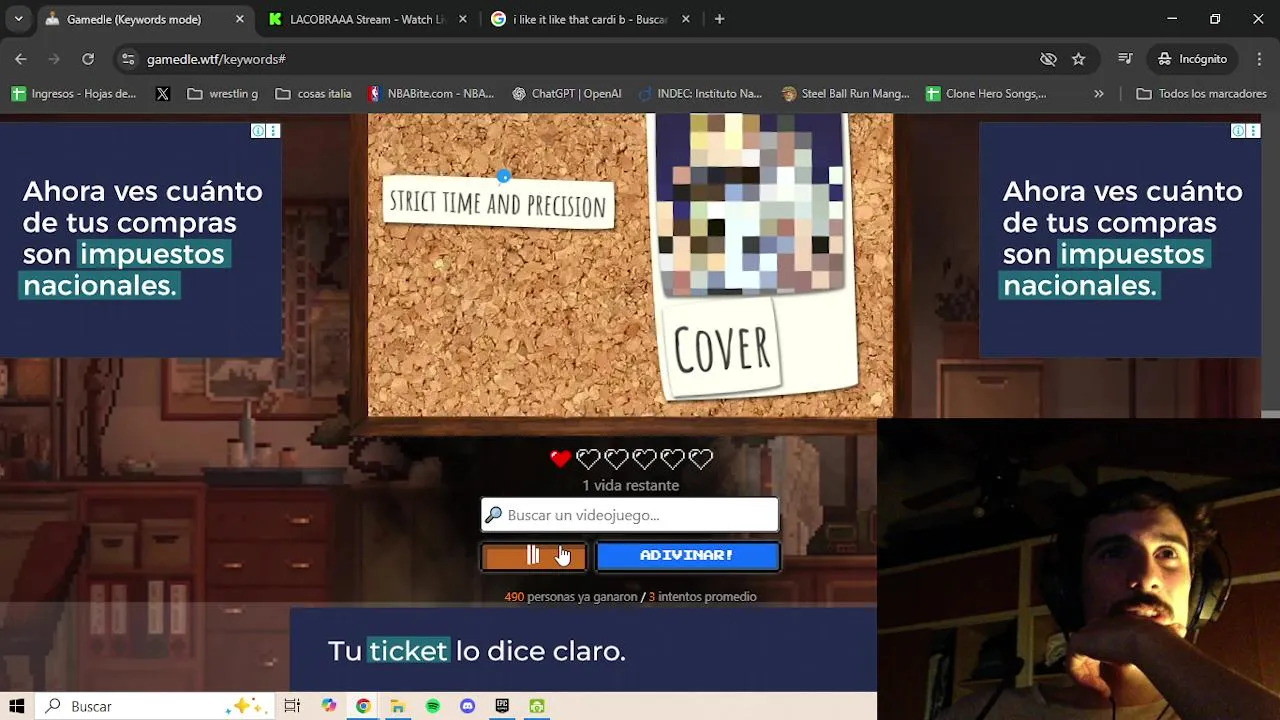Click the address bar URL gamedle.wtf/keywords#
1280x720 pixels.
coord(216,59)
